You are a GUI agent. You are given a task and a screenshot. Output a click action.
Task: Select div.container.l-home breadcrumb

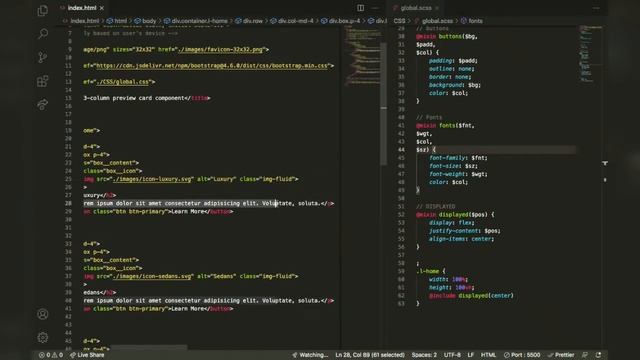(x=196, y=21)
